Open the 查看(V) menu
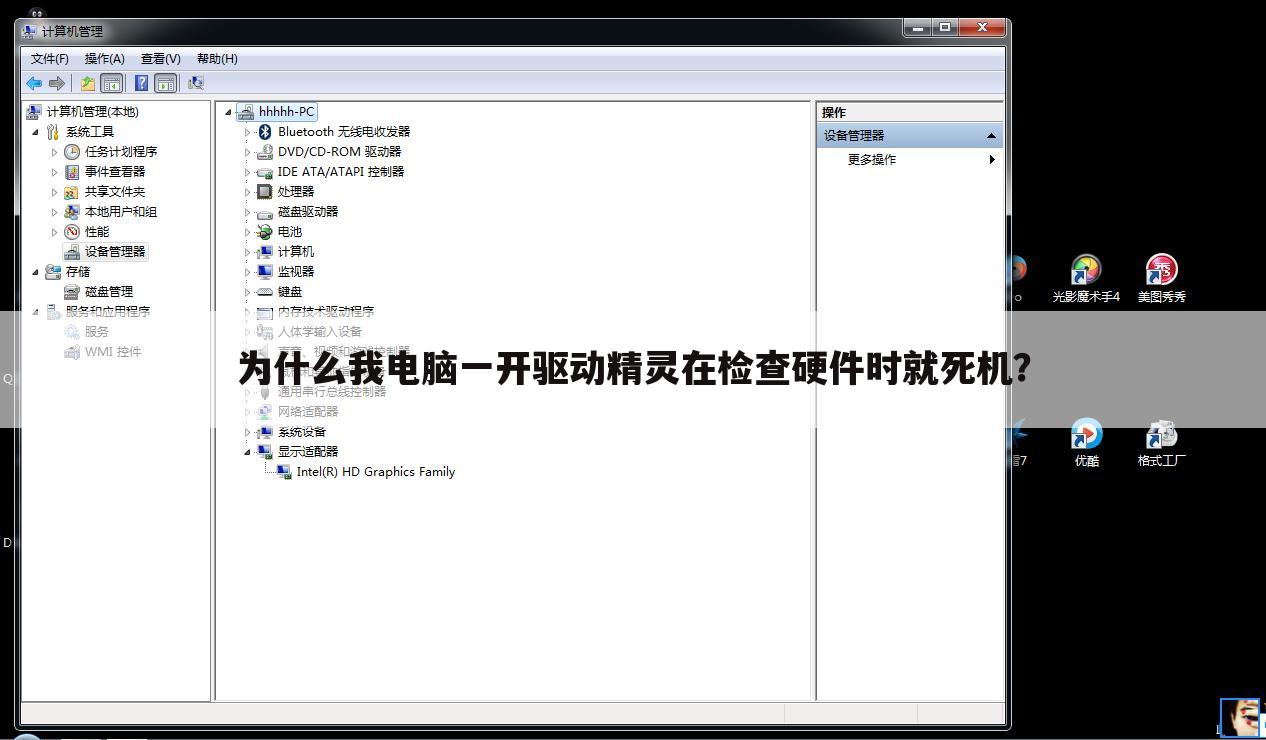This screenshot has width=1266, height=740. point(160,59)
